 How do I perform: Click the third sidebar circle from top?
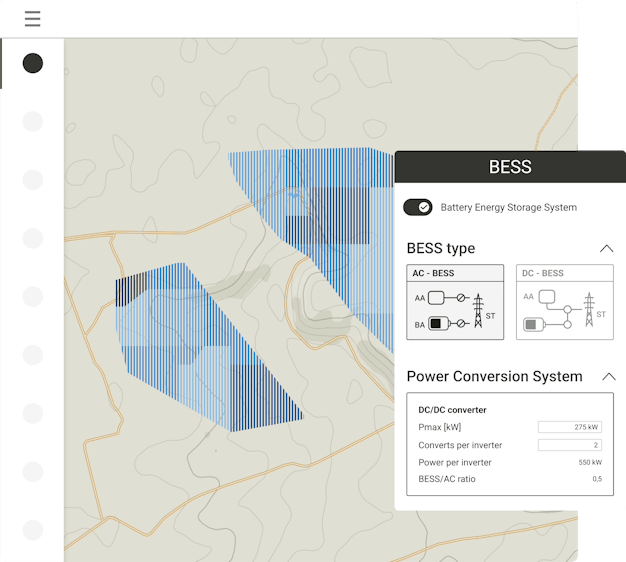pyautogui.click(x=32, y=180)
